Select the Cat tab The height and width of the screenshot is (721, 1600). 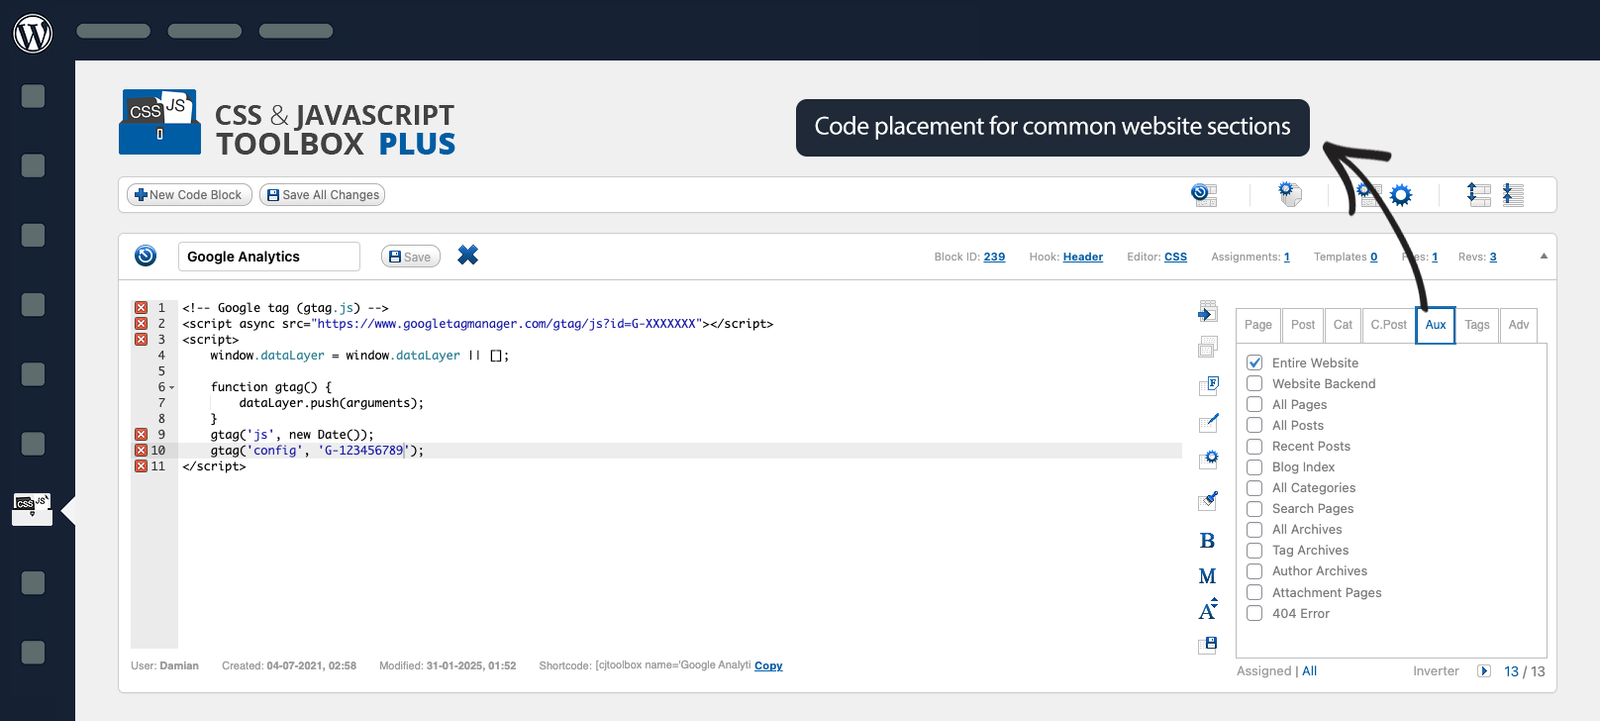click(x=1343, y=325)
